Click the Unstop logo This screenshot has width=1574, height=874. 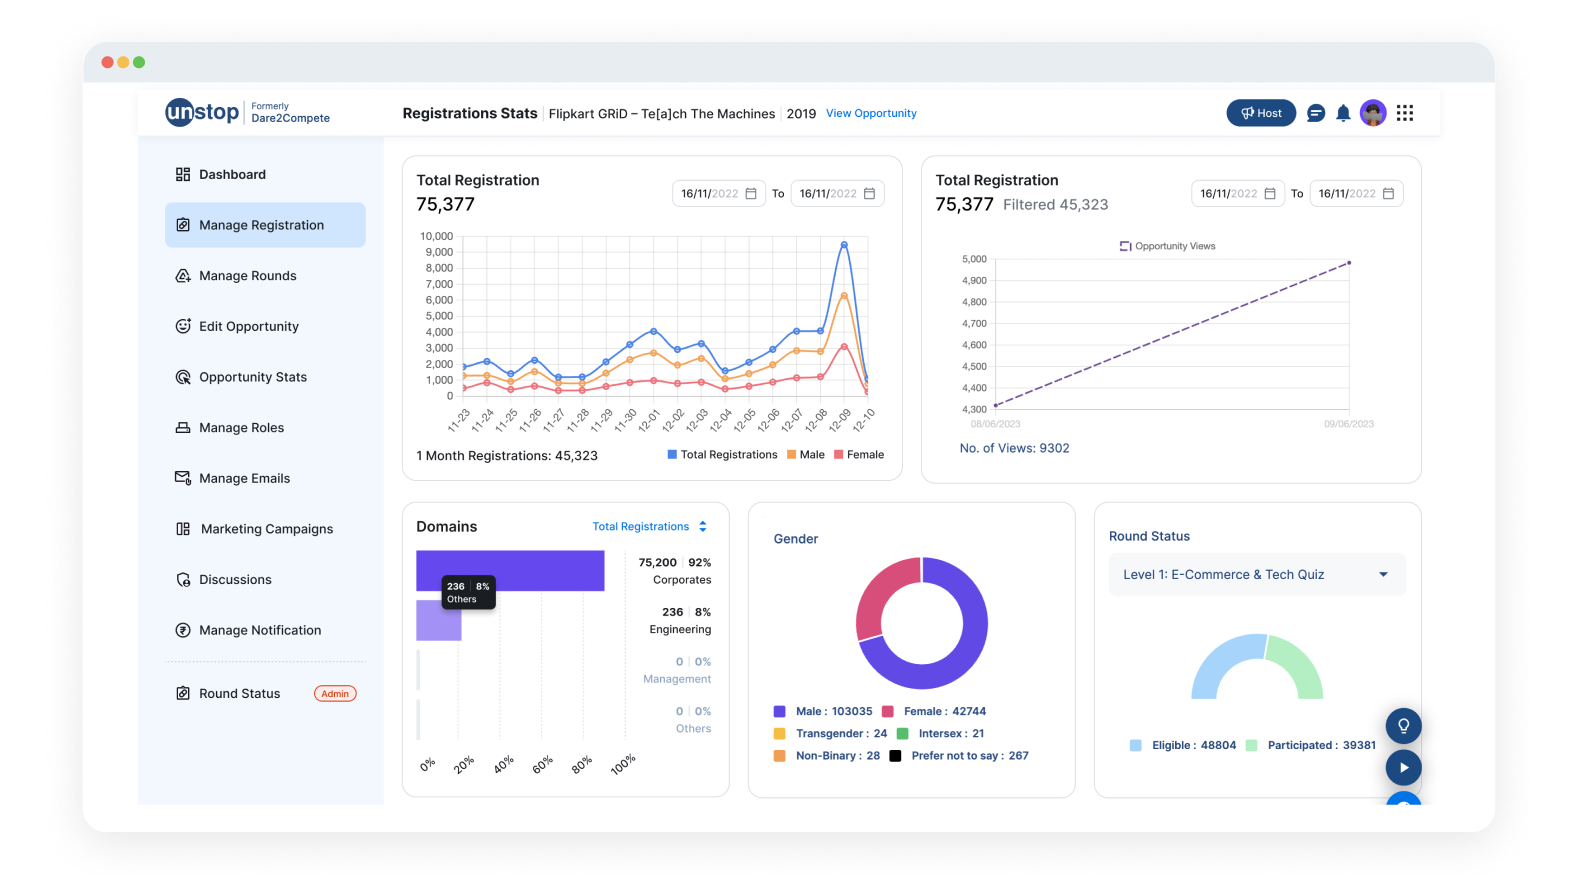tap(203, 112)
